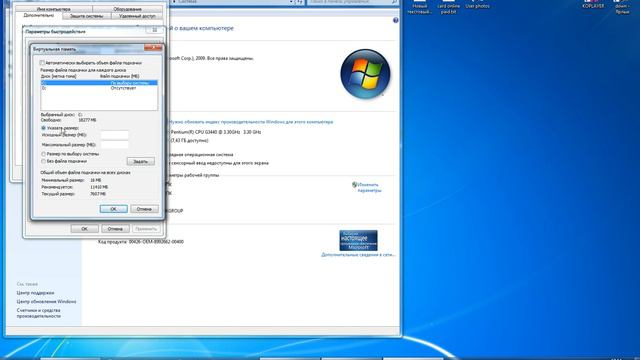Click the Задать button
The image size is (640, 360).
pos(140,162)
